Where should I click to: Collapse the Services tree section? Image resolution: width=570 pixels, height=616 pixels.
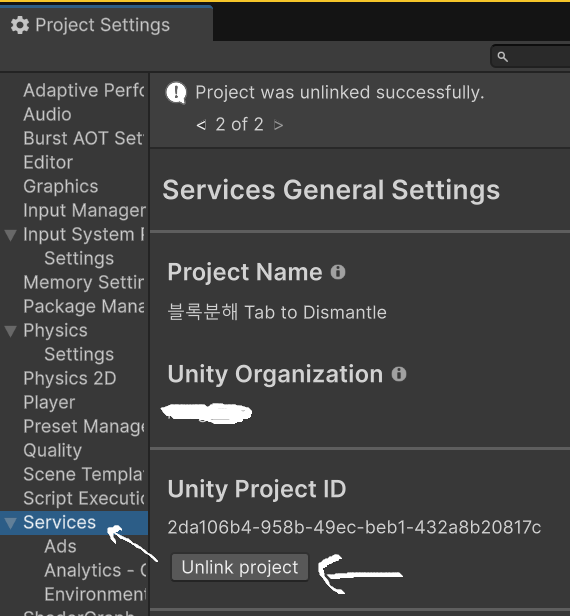[x=11, y=523]
